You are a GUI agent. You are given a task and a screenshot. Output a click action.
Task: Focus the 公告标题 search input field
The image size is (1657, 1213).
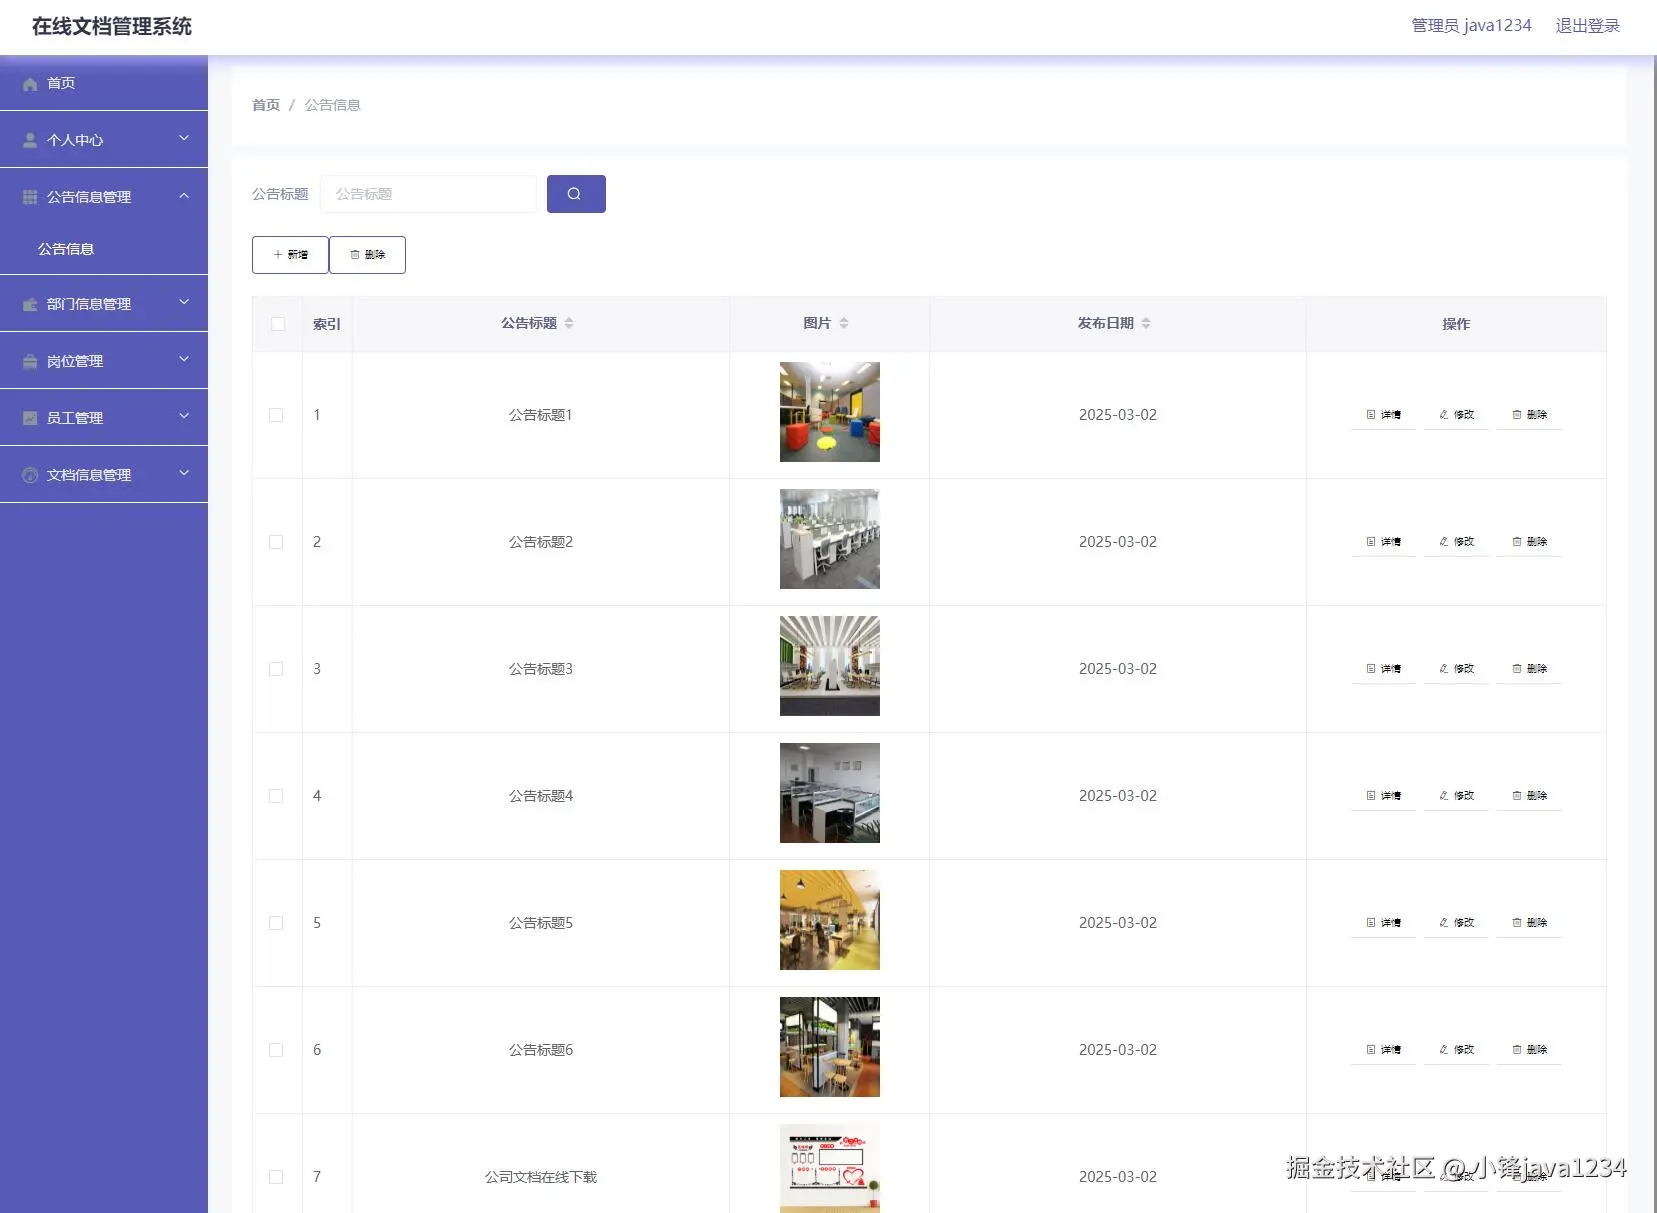tap(428, 194)
